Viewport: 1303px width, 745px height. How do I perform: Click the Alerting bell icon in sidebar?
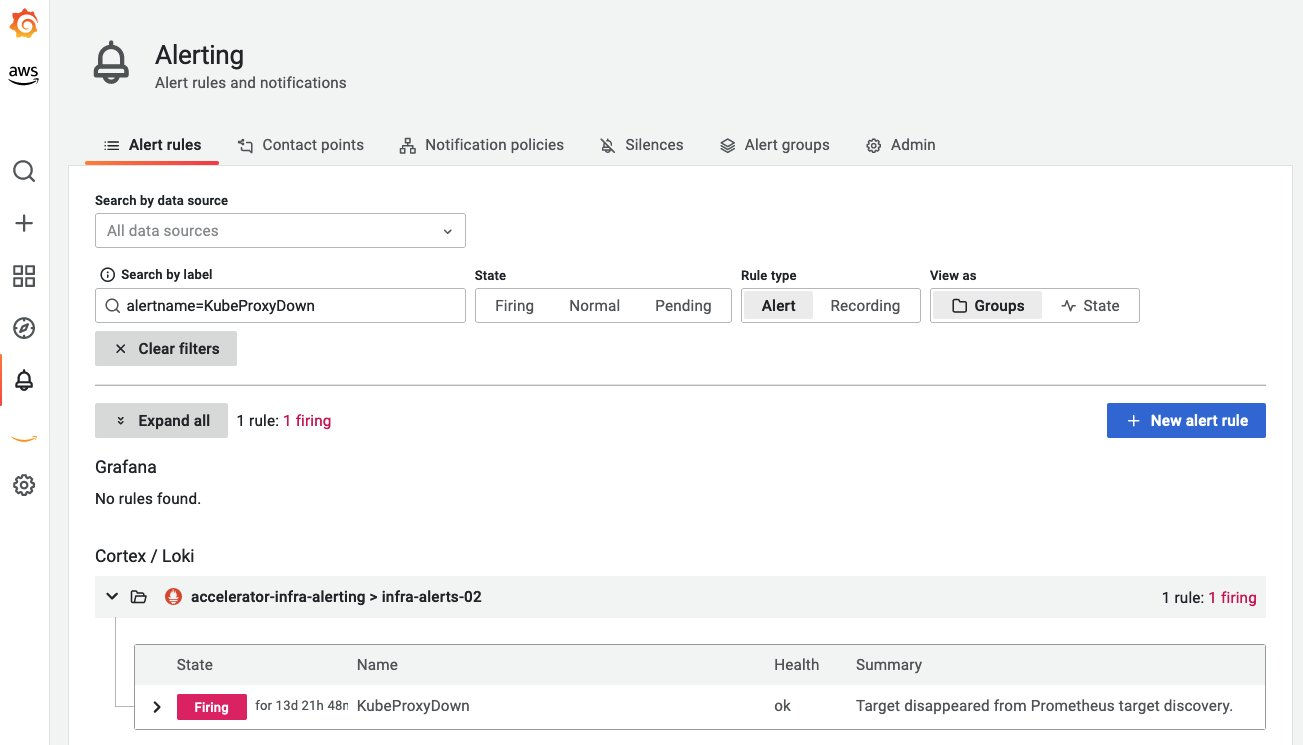tap(24, 380)
